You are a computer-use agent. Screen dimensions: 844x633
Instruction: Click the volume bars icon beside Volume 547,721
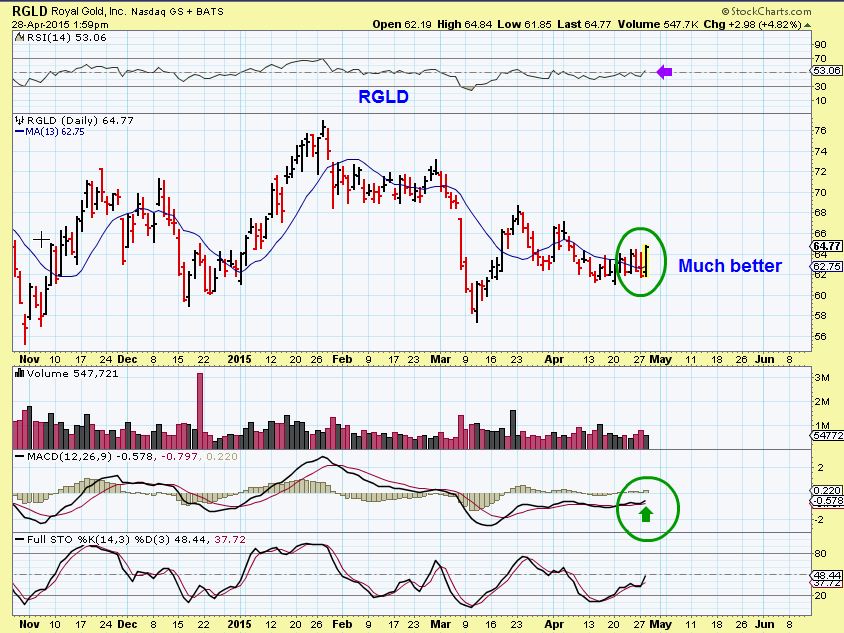(x=20, y=373)
